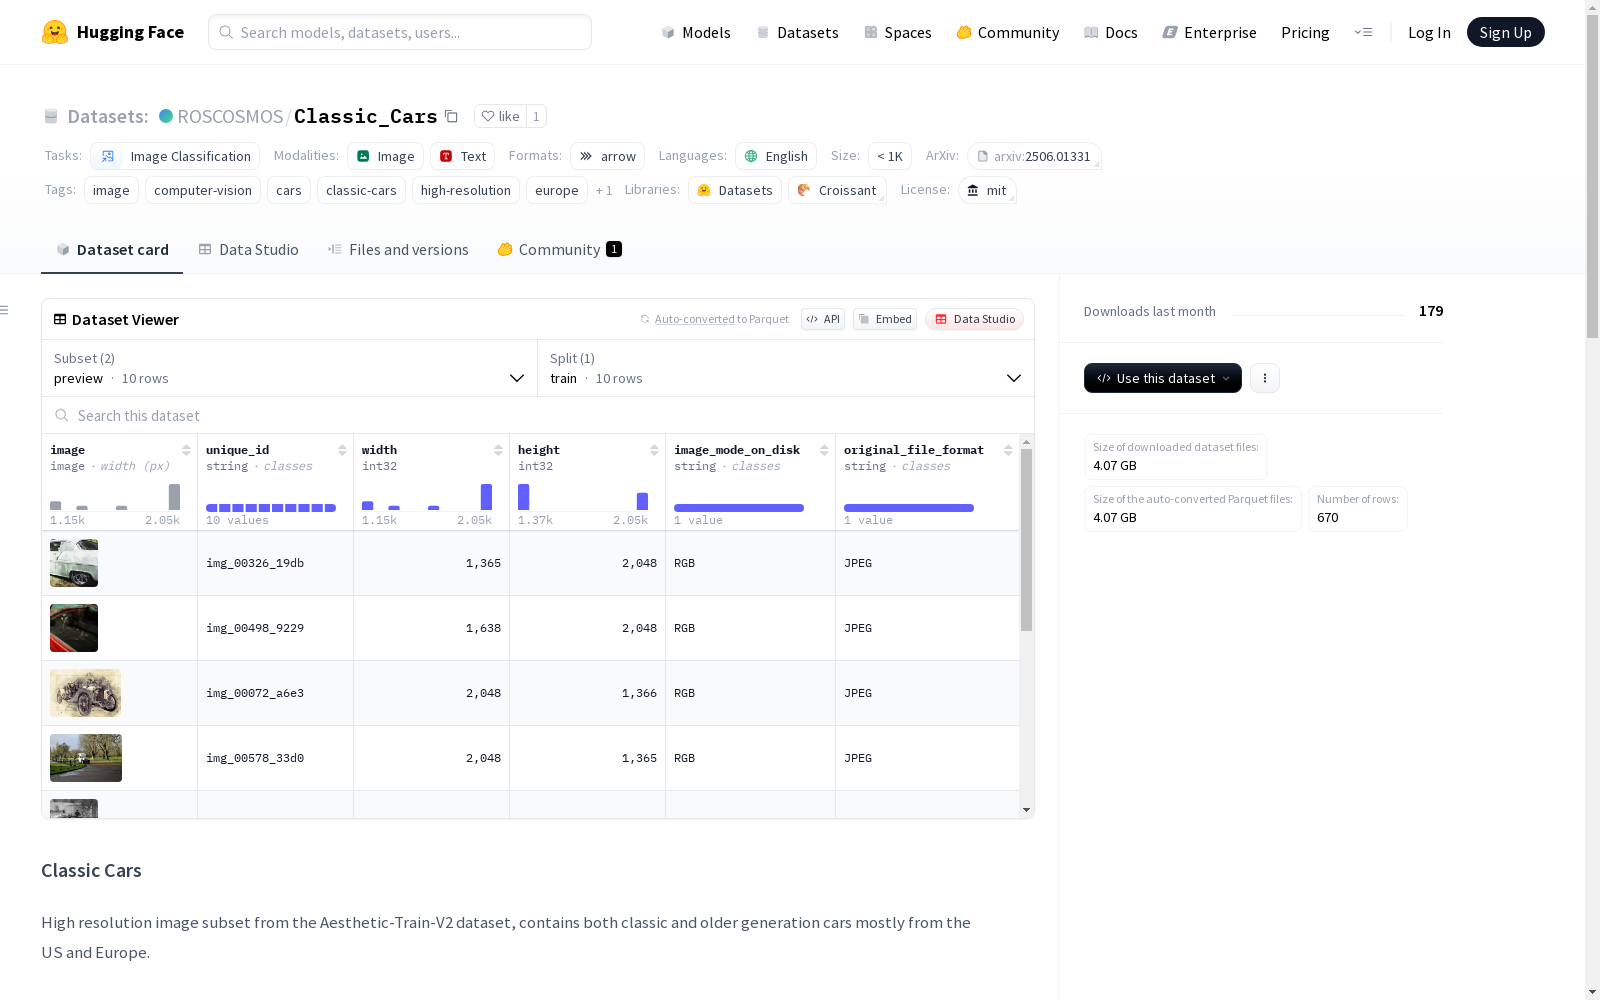Select the europe tag
1600x1000 pixels.
coord(557,190)
